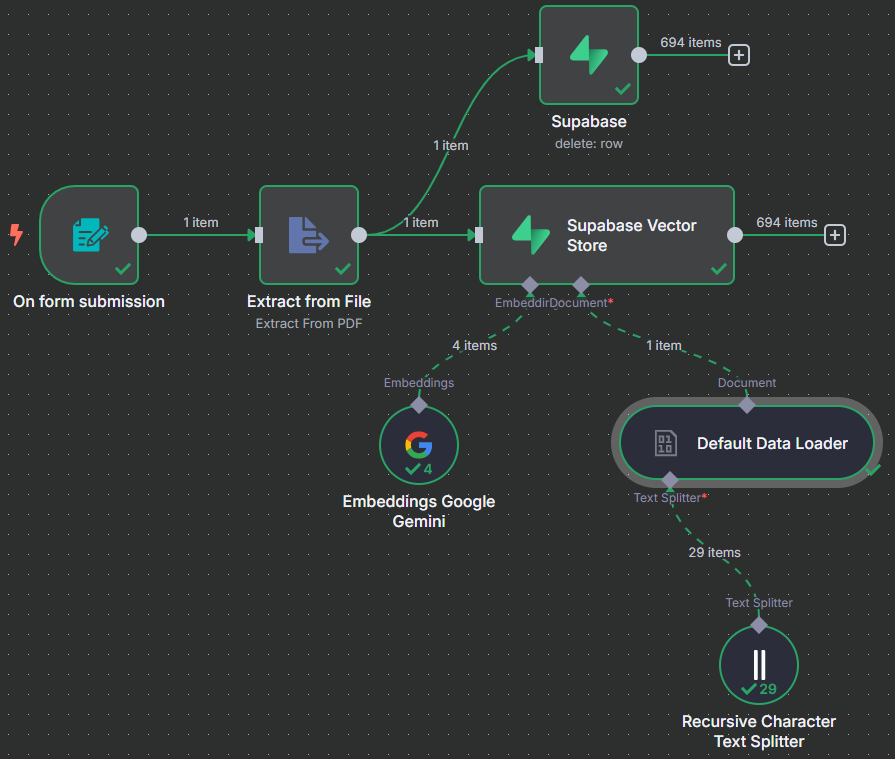Click the red trigger lightning bolt icon
This screenshot has width=895, height=759.
(15, 235)
